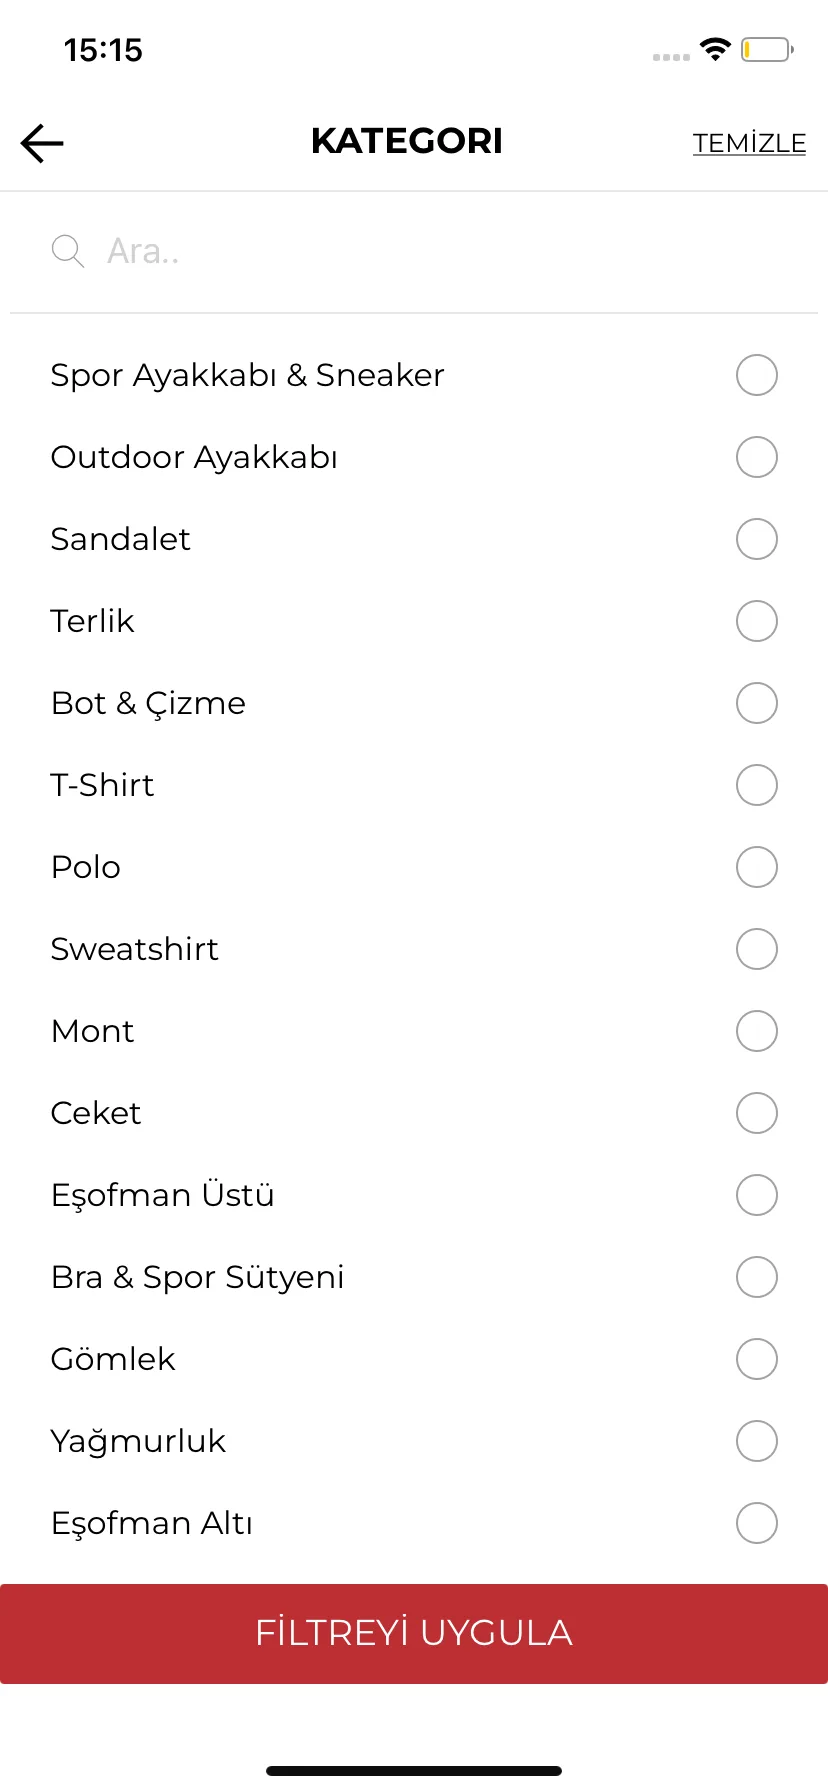
Task: Select the T-Shirt radio button
Action: pyautogui.click(x=757, y=785)
